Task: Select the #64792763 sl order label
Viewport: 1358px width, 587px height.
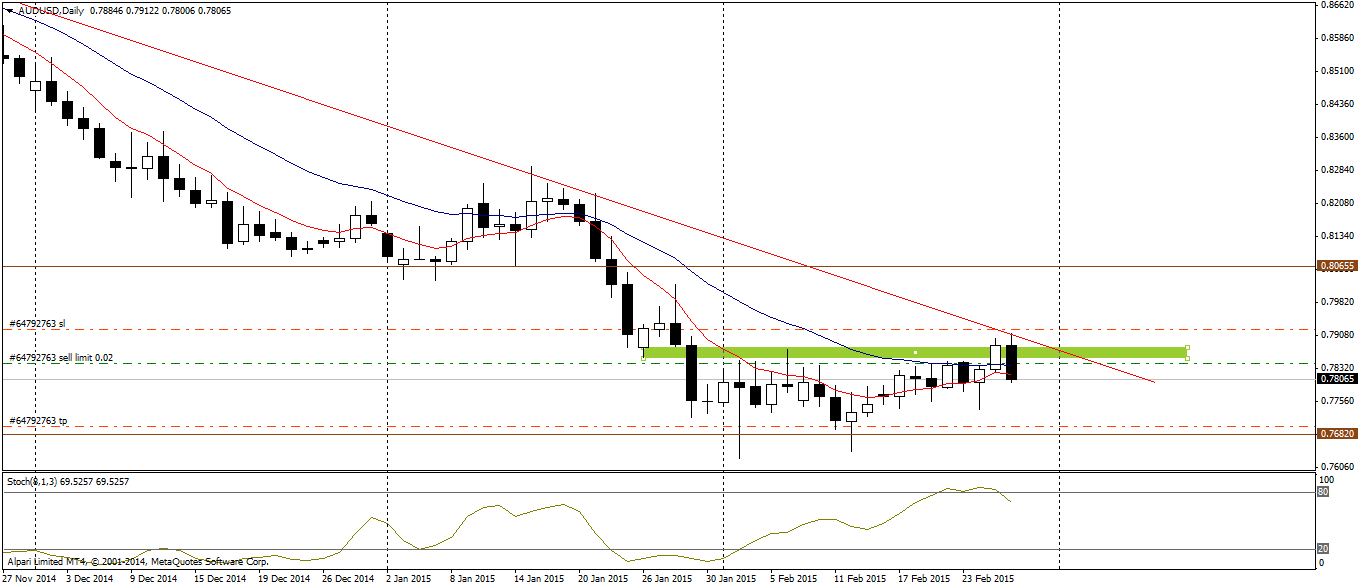Action: [37, 324]
